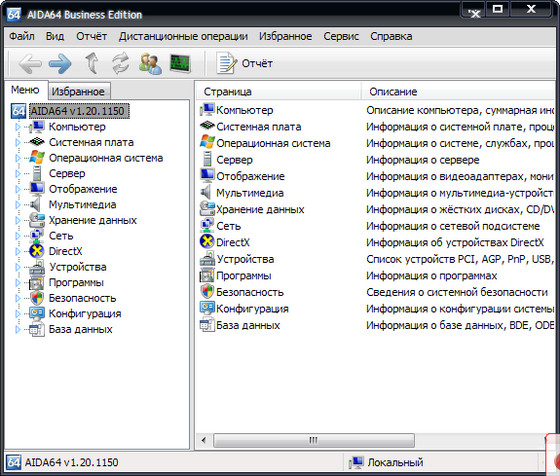Click Программы icon in the page list
Viewport: 560px width, 476px height.
pos(207,275)
